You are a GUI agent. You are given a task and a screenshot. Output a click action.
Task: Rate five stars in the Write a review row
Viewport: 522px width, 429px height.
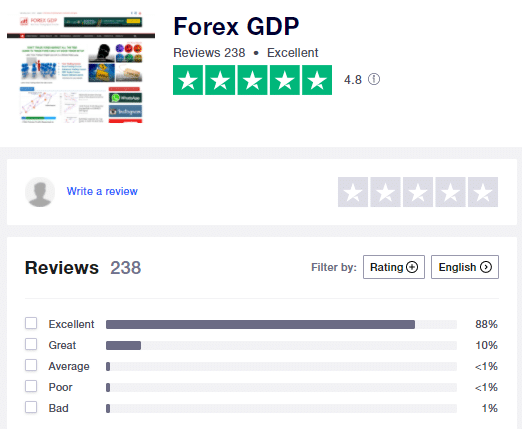click(483, 192)
